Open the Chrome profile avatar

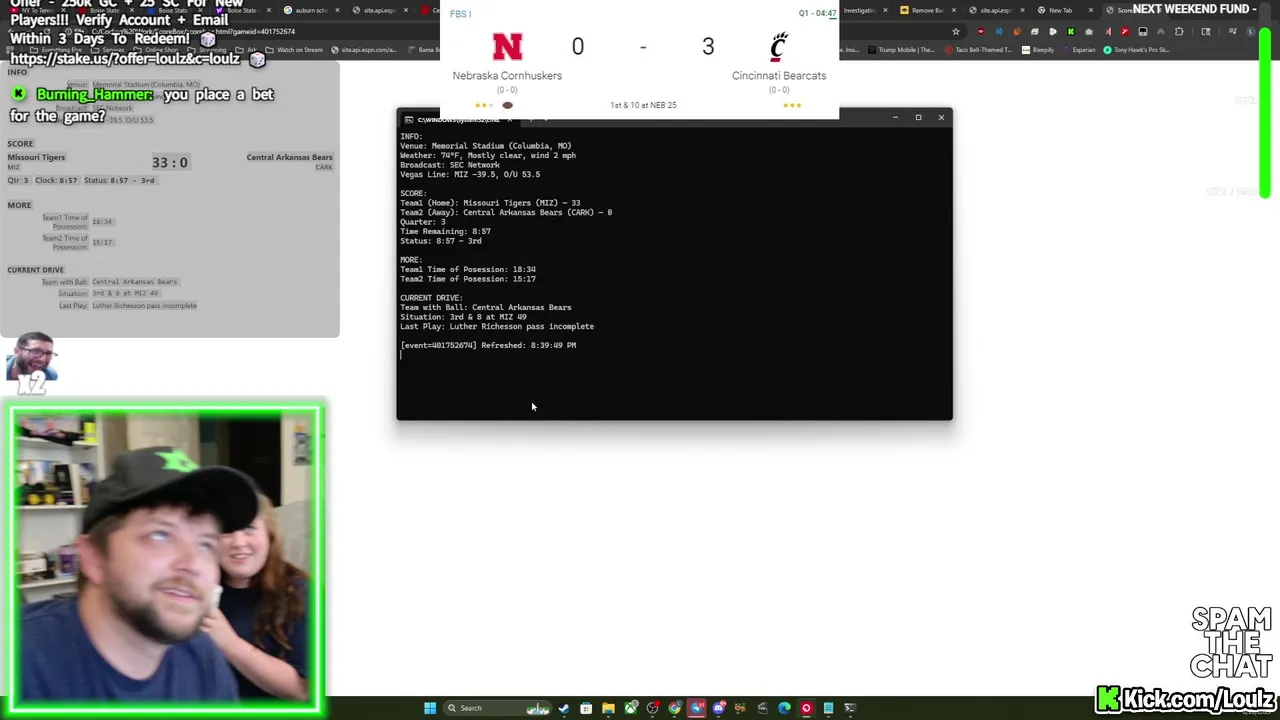[1250, 31]
